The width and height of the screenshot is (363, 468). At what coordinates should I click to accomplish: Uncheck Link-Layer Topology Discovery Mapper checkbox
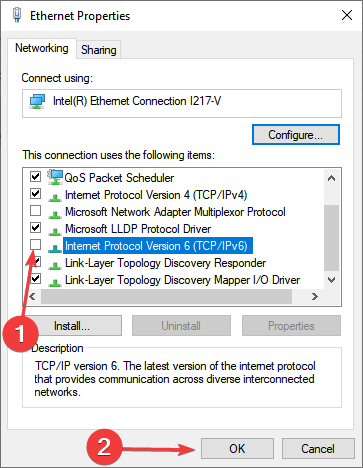35,278
